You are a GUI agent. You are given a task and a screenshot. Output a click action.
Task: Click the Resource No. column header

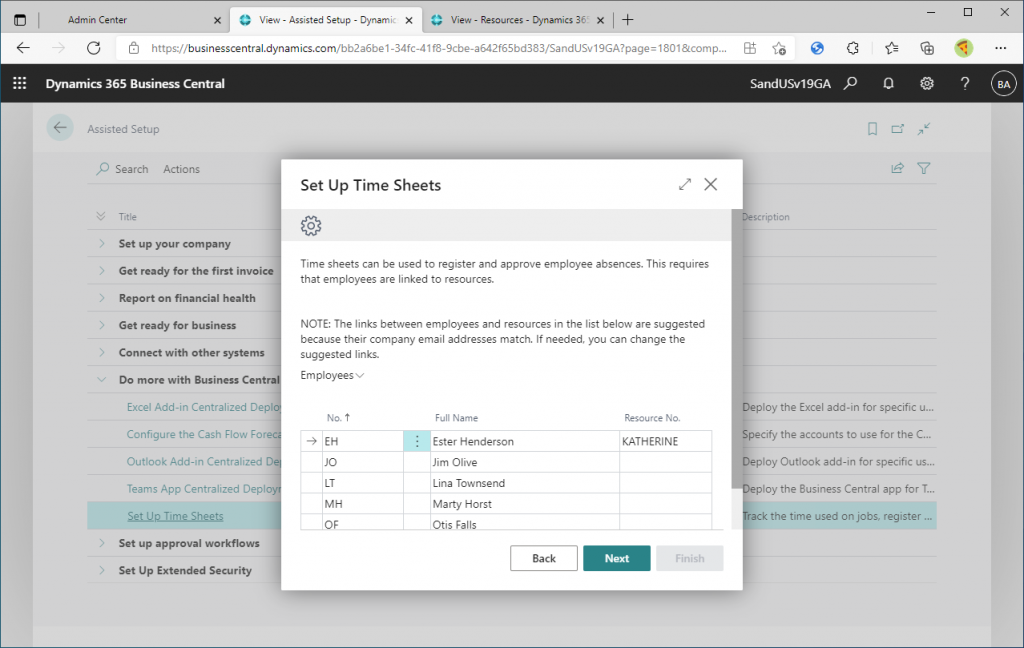tap(652, 418)
